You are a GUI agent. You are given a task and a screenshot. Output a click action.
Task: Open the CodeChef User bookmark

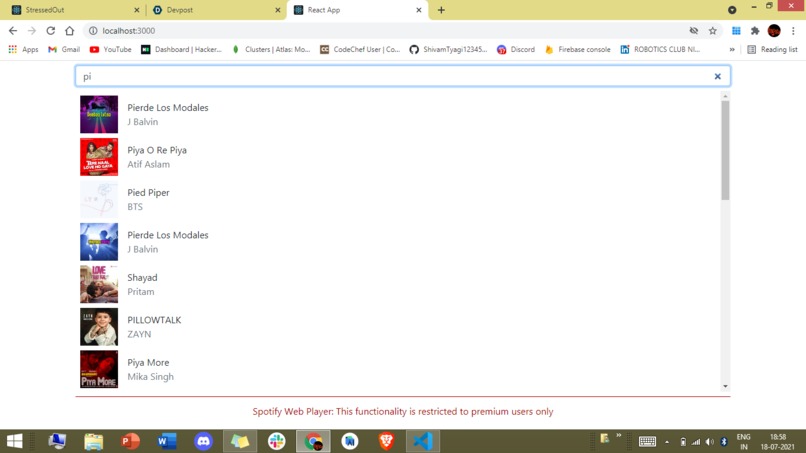pos(360,49)
